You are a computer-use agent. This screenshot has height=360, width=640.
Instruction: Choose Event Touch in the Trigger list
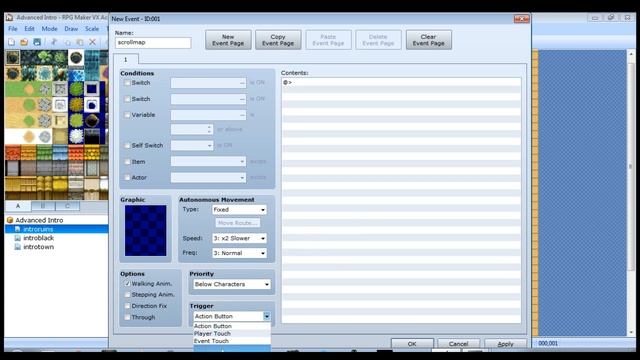point(232,341)
